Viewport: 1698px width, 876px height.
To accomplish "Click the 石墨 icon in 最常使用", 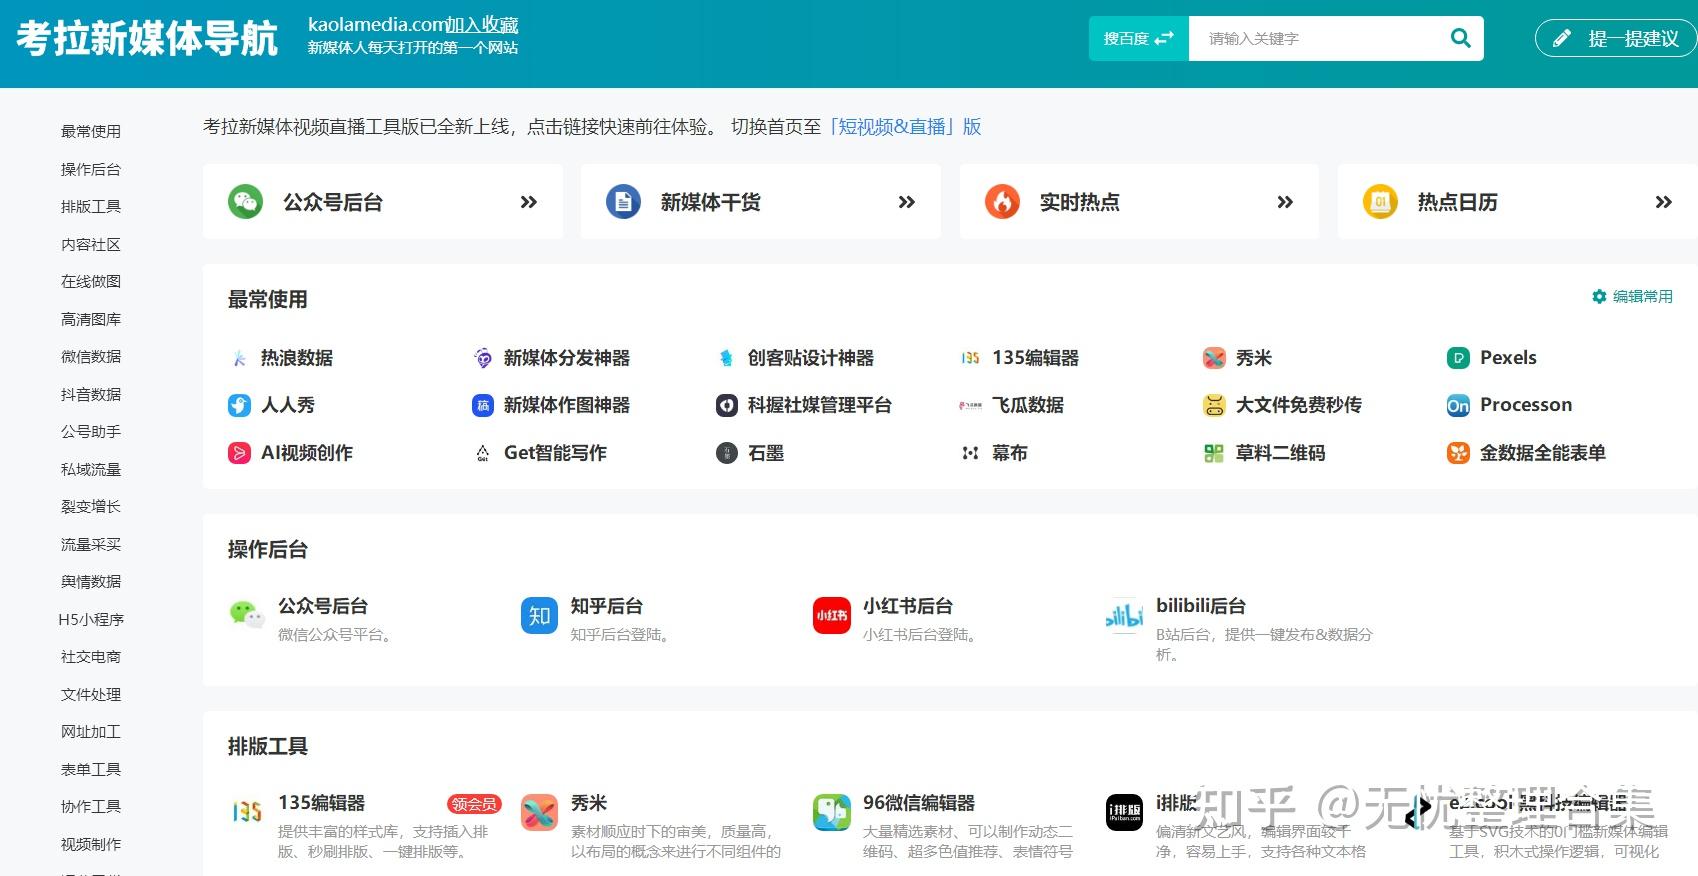I will click(727, 453).
